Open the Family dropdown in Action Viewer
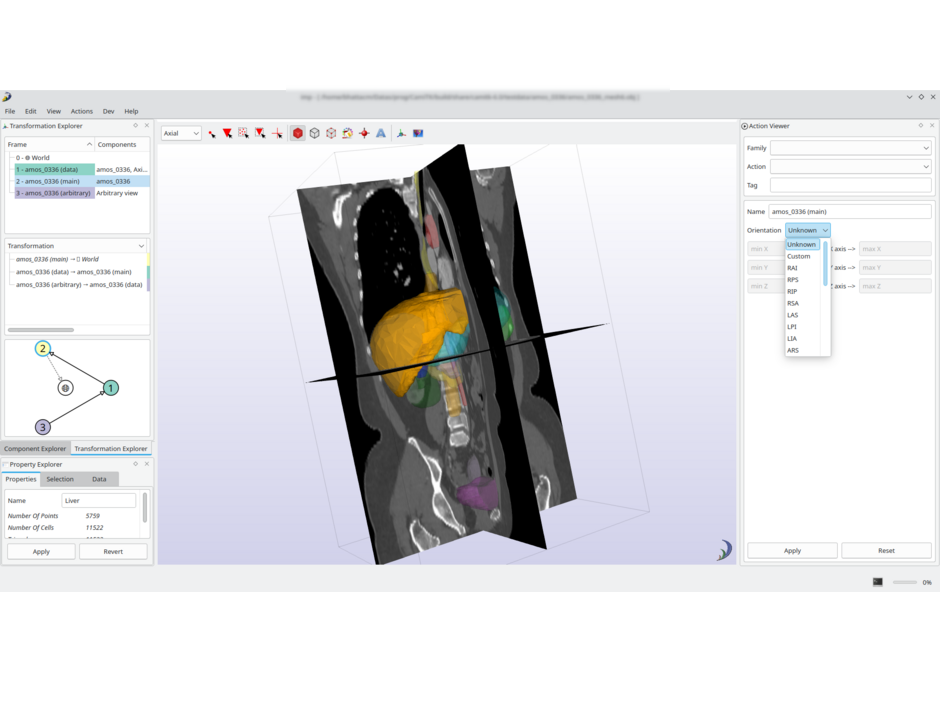940x710 pixels. pos(850,147)
